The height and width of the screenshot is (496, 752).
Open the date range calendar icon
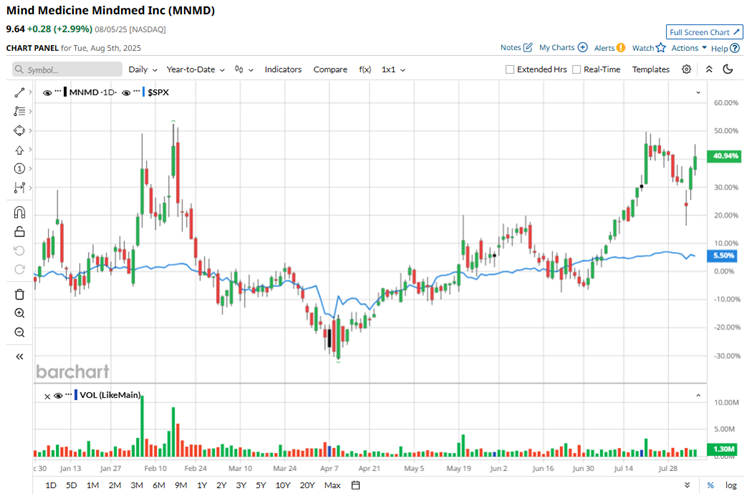[355, 485]
